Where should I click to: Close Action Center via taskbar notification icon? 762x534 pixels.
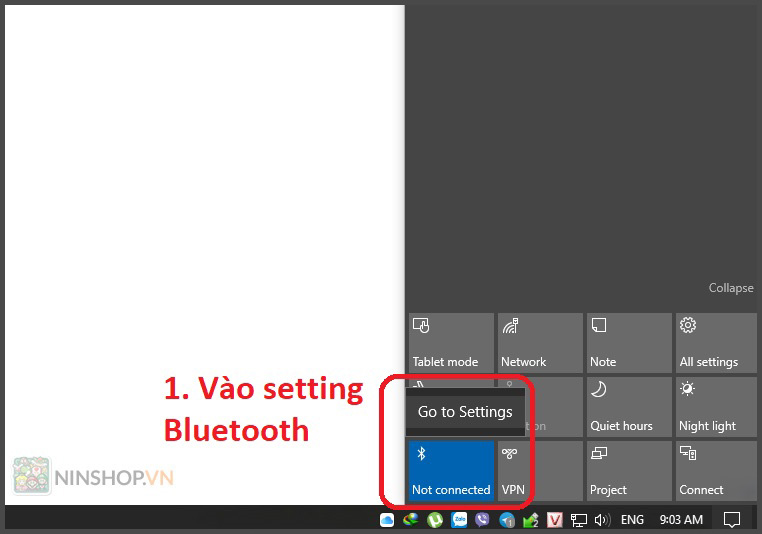pos(732,520)
